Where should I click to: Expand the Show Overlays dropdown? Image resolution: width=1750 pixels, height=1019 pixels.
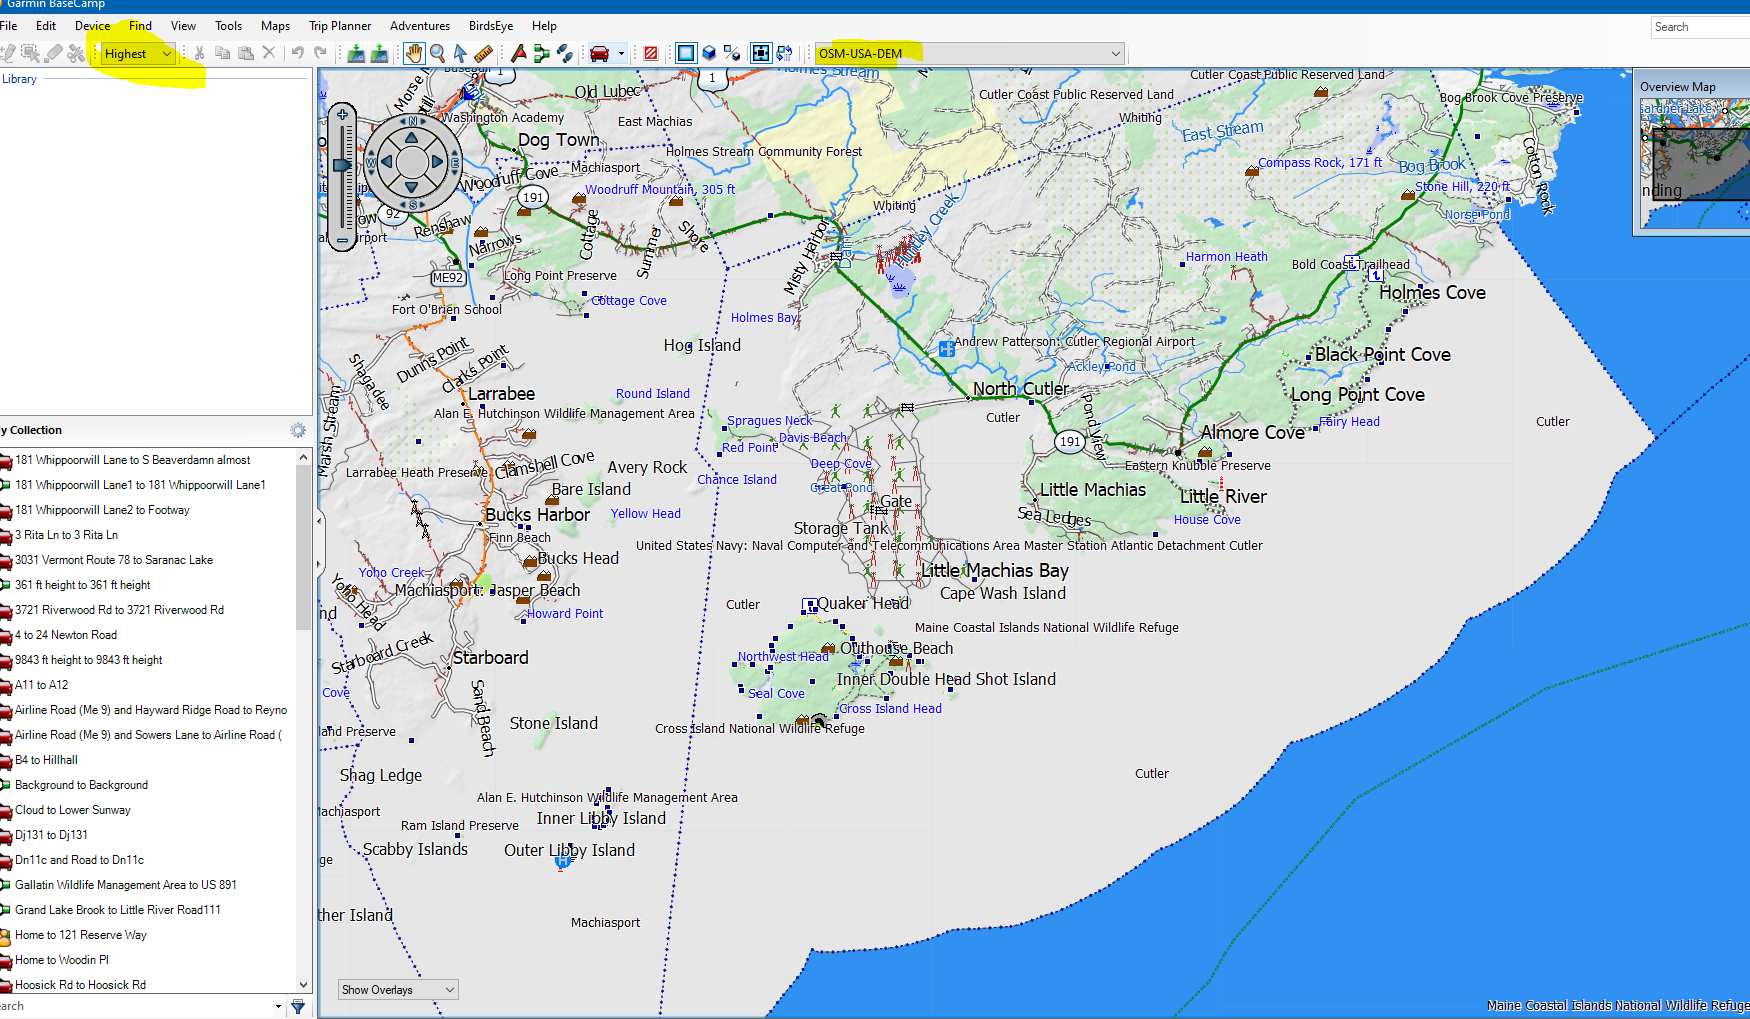(x=397, y=990)
